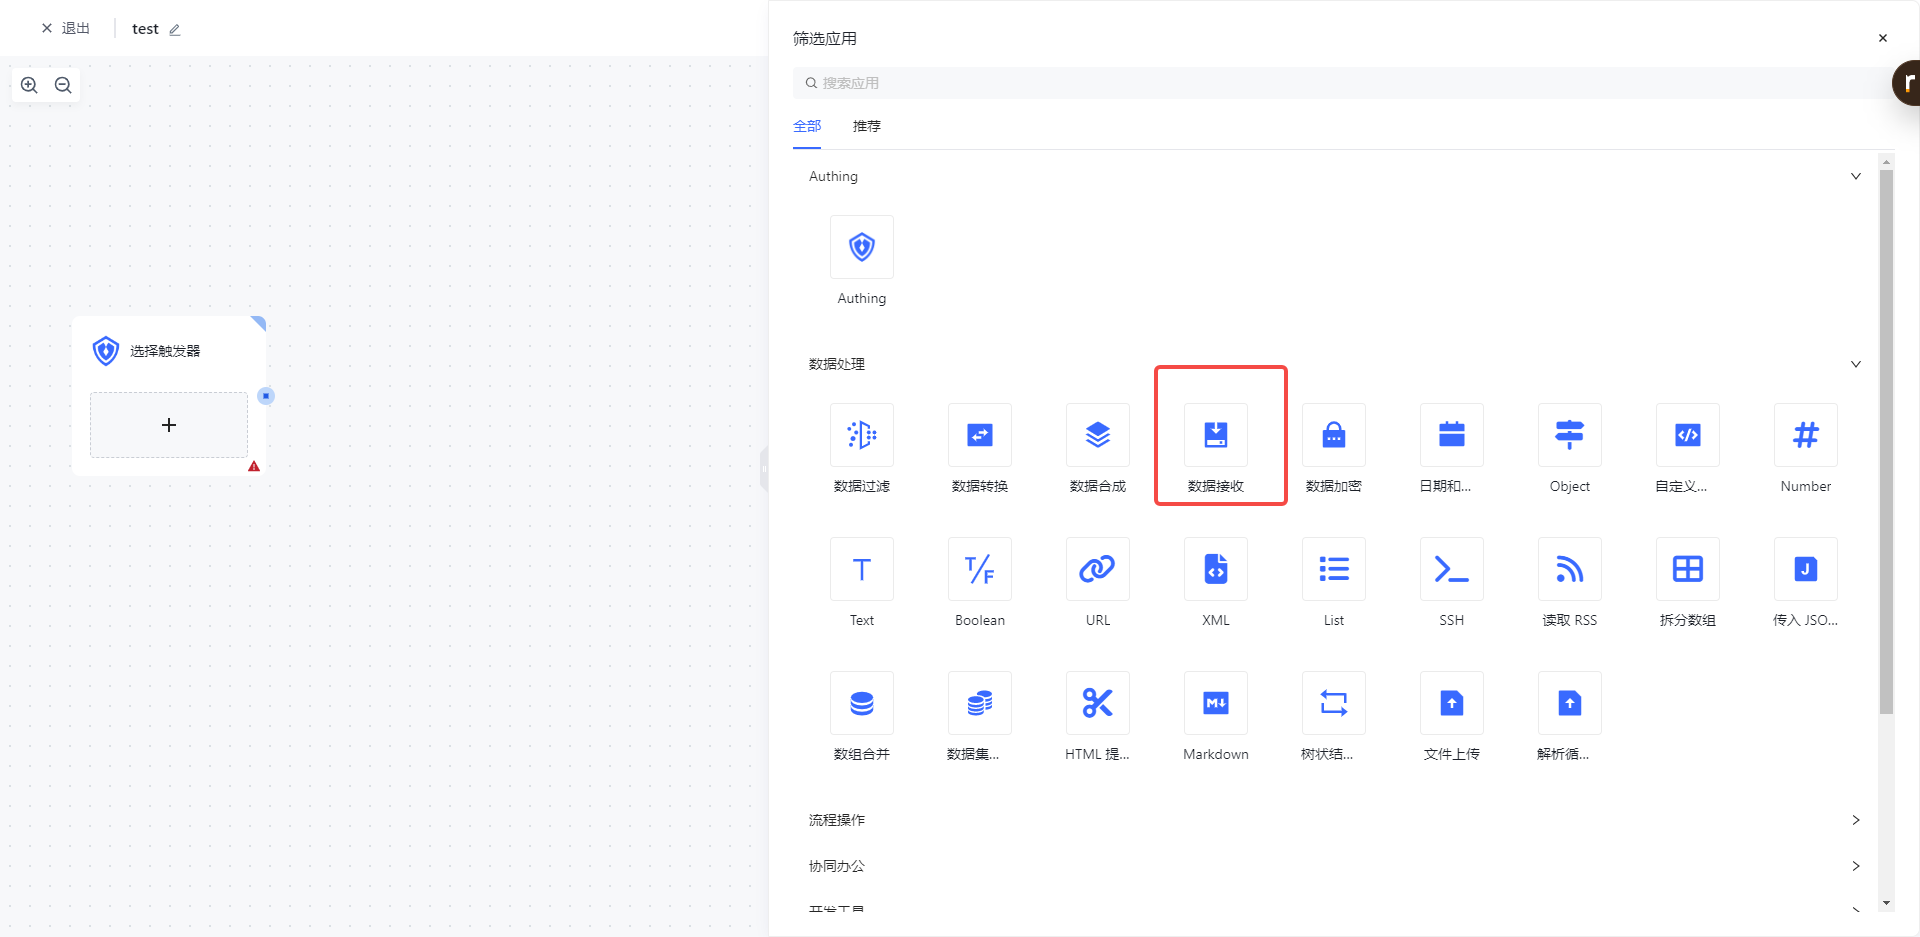
Task: Pick the 数据加密 lock icon
Action: (x=1333, y=436)
